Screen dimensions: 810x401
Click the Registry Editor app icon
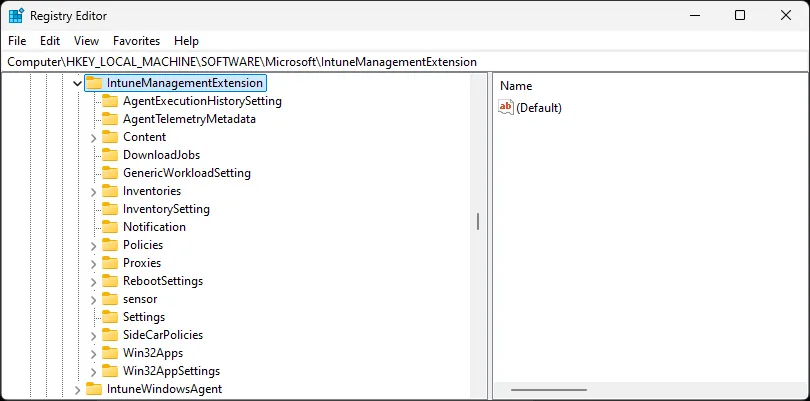(17, 16)
